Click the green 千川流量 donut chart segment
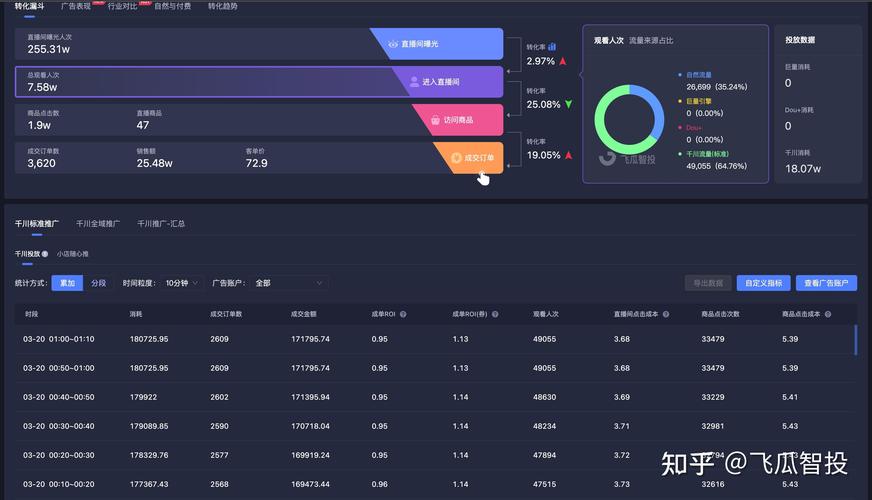 [603, 128]
